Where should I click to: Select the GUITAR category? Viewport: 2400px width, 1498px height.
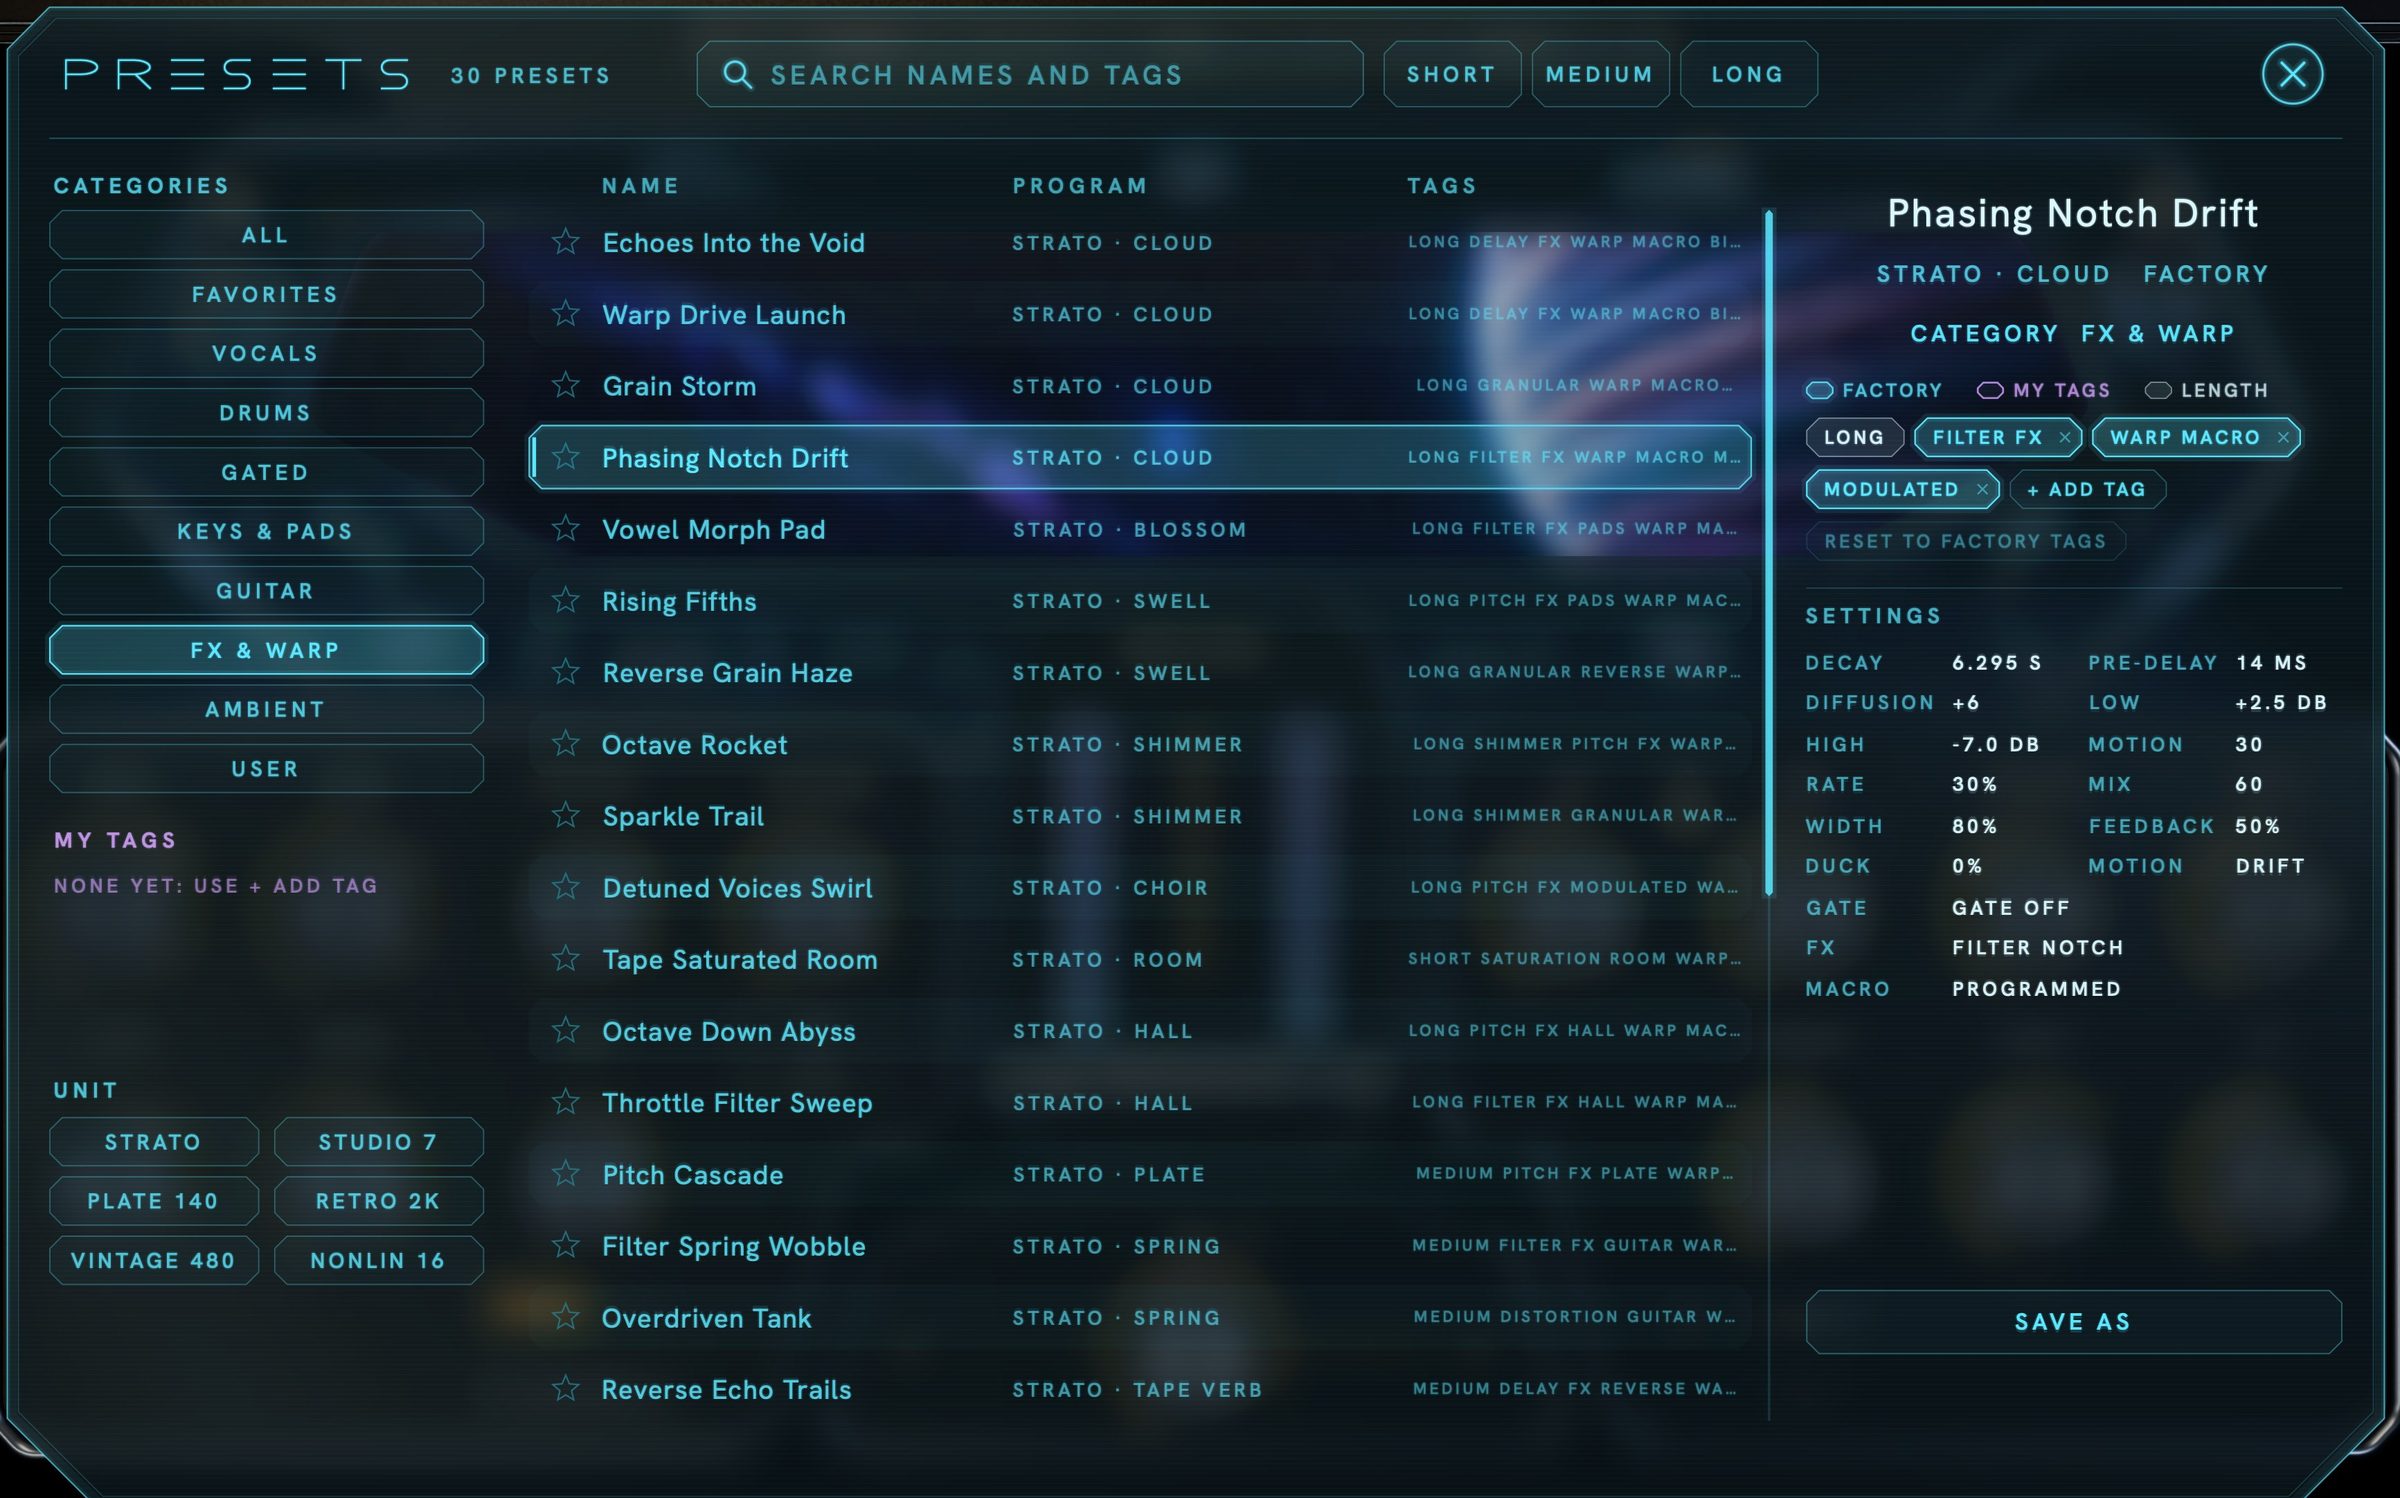[266, 590]
